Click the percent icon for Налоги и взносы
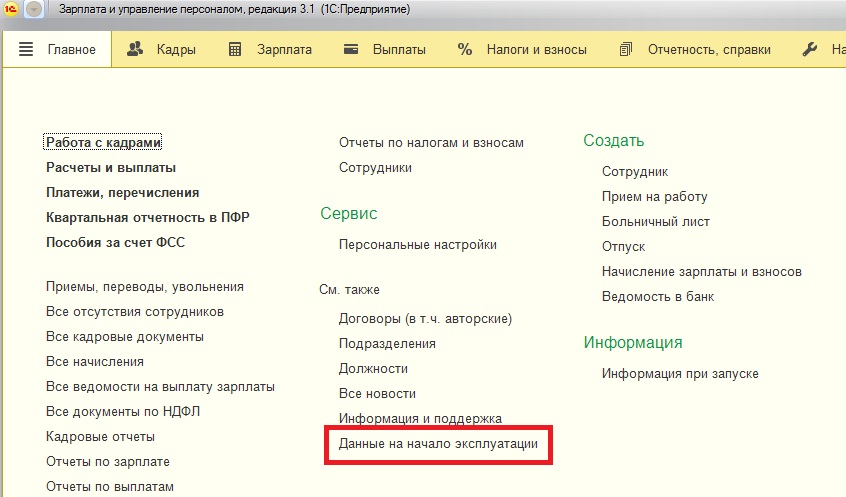Image resolution: width=846 pixels, height=497 pixels. 465,49
